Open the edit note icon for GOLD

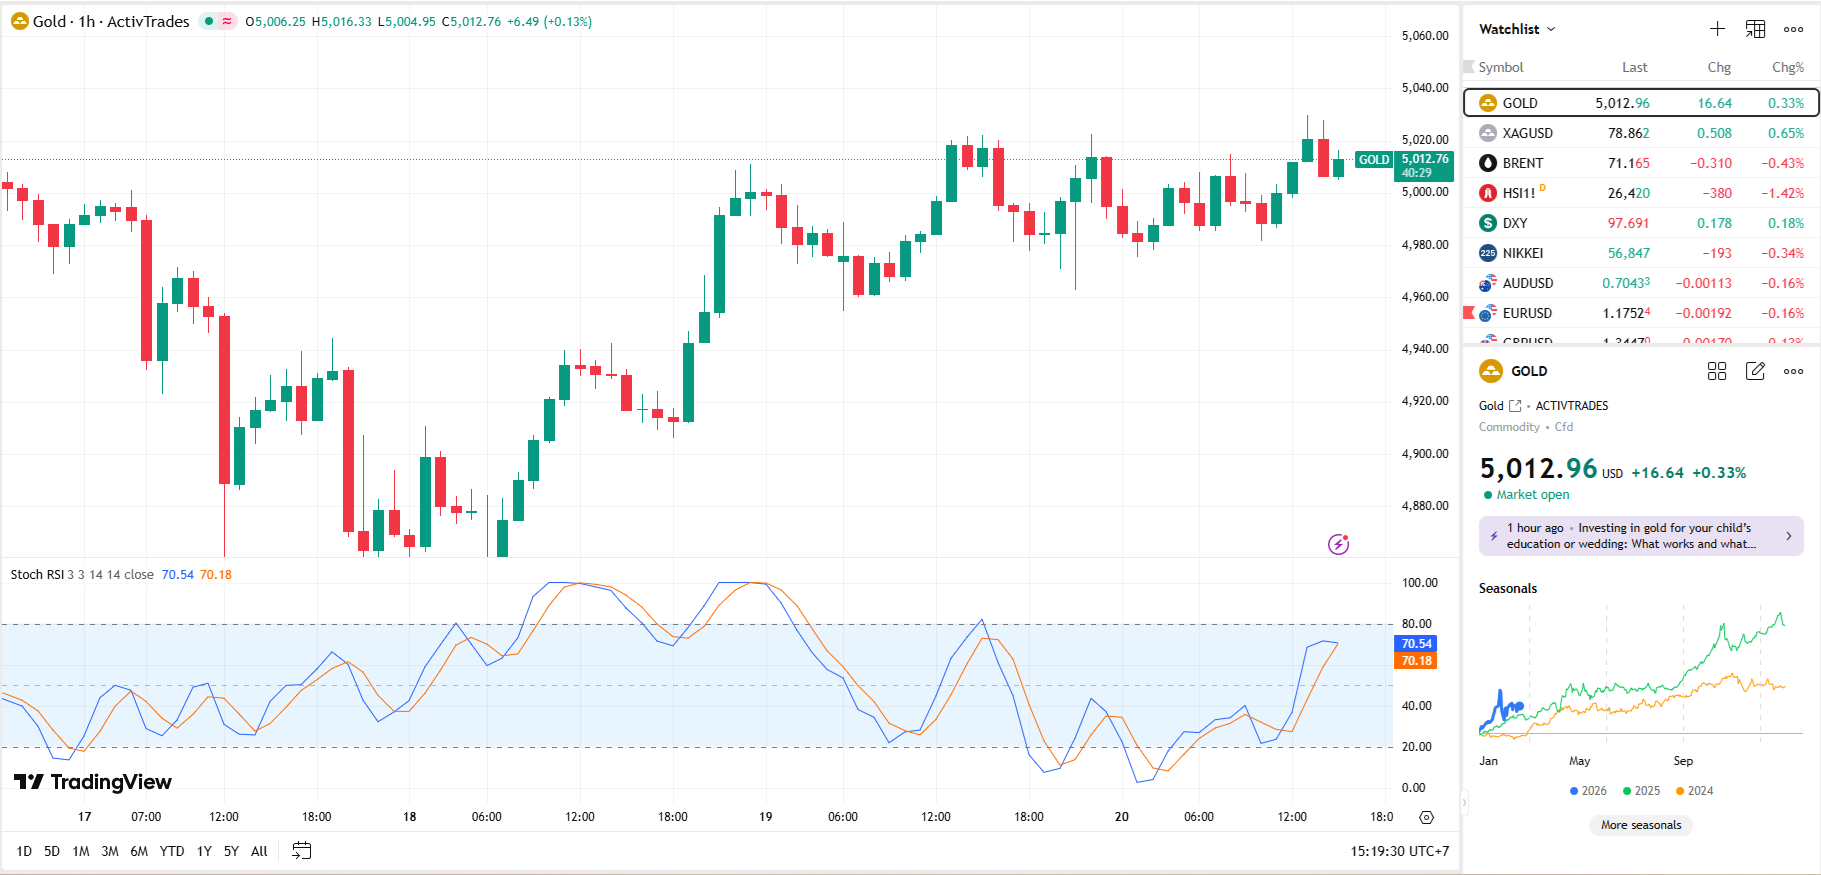click(x=1755, y=371)
